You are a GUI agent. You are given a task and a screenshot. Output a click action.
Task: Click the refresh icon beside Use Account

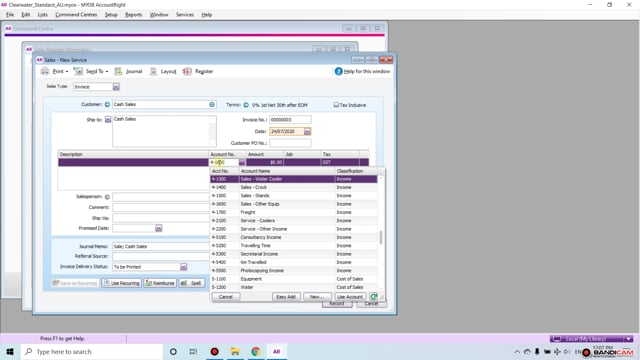pyautogui.click(x=373, y=297)
